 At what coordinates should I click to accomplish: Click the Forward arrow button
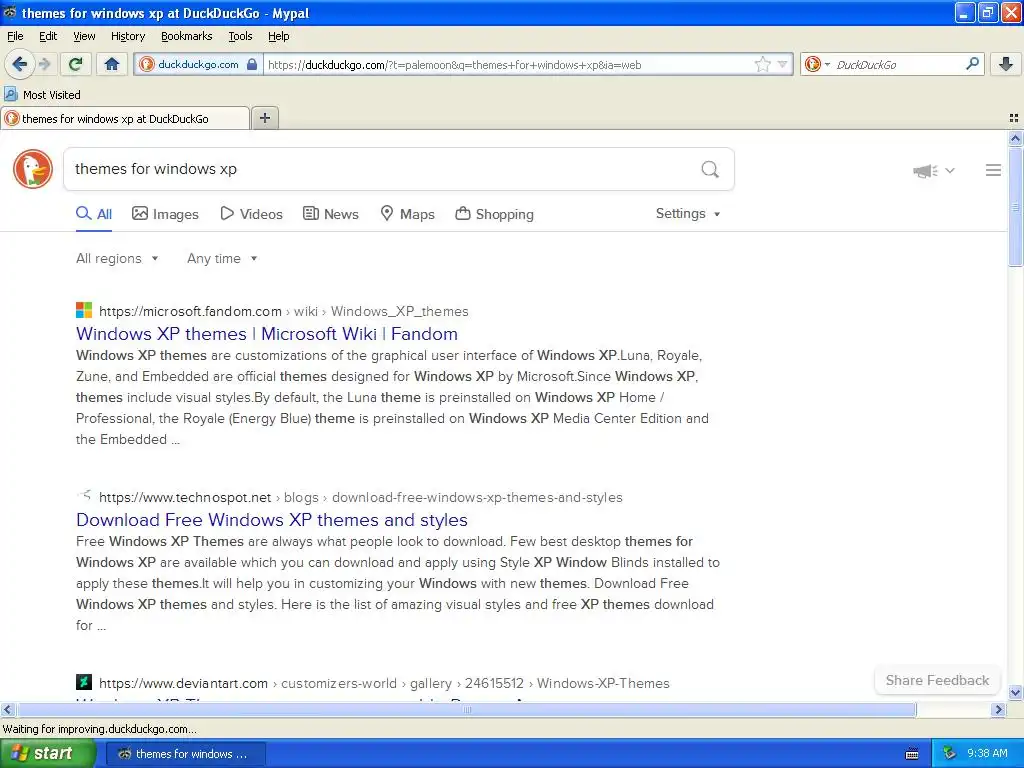click(44, 64)
